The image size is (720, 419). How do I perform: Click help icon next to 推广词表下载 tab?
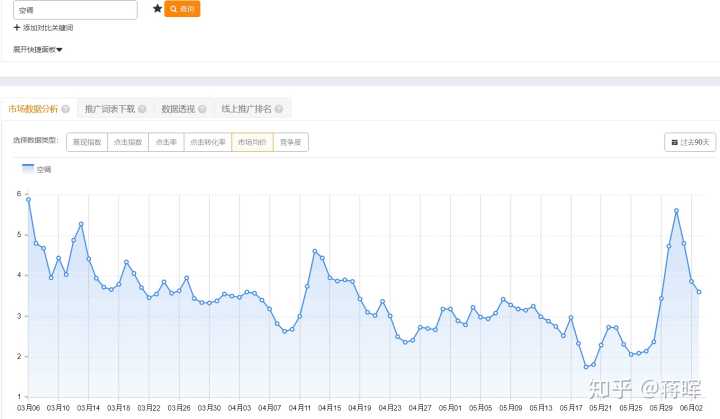pyautogui.click(x=142, y=109)
